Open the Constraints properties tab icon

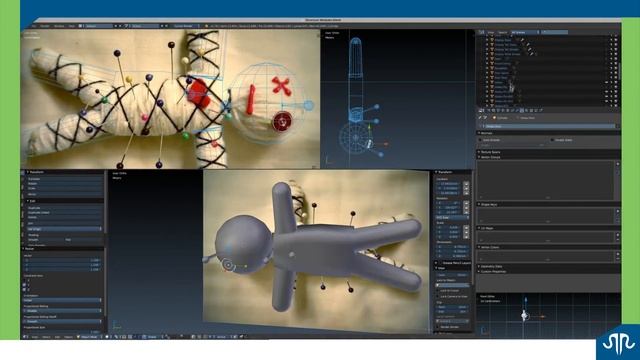coord(512,110)
